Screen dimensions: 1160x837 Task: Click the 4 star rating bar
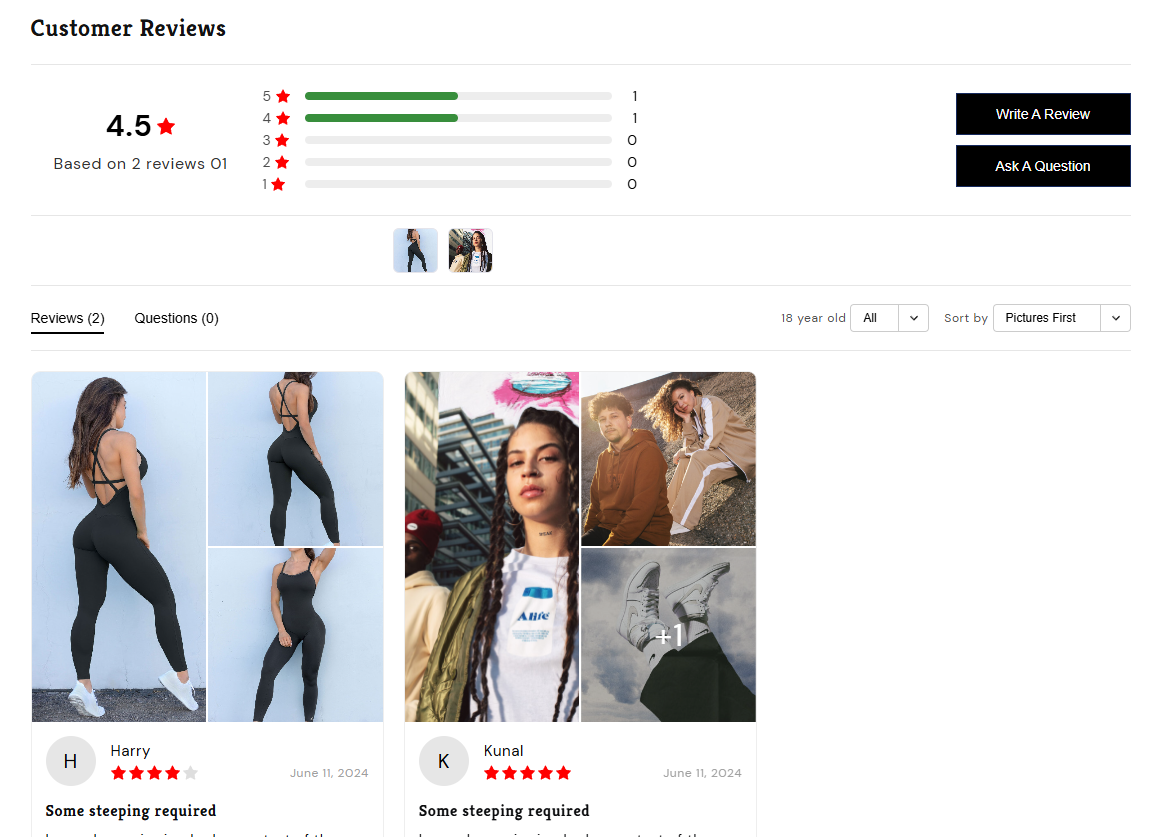tap(458, 118)
